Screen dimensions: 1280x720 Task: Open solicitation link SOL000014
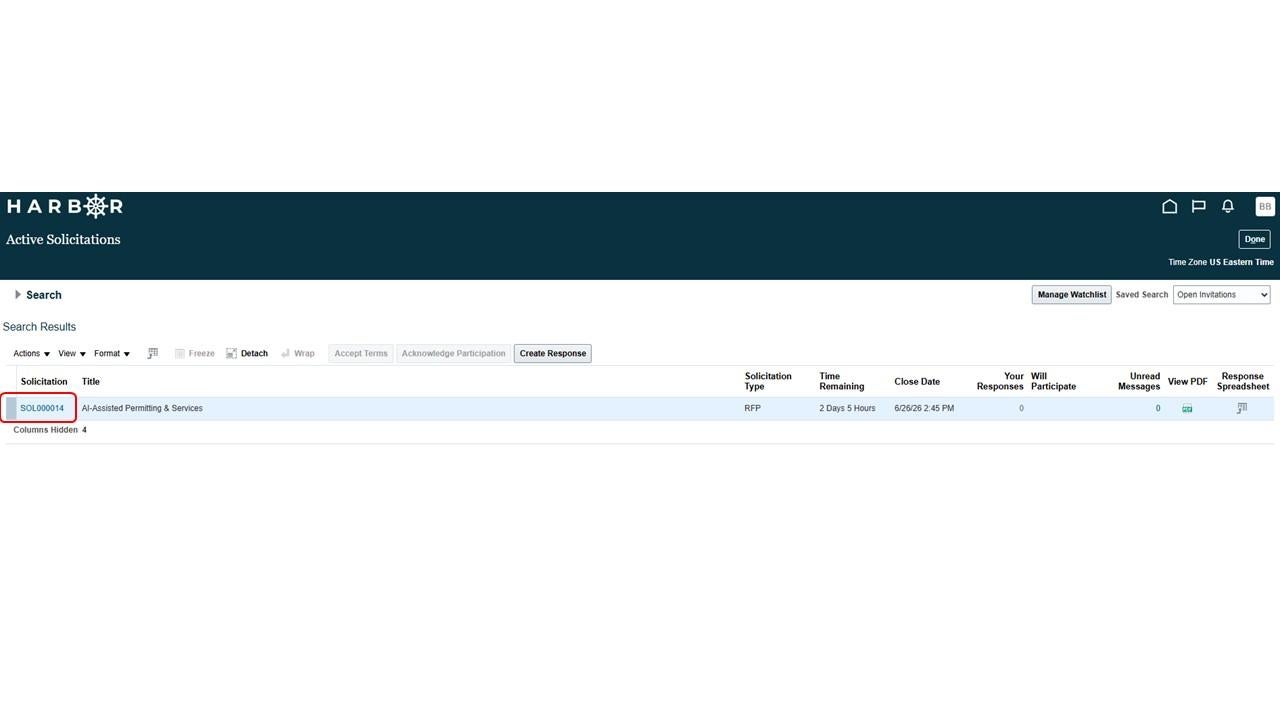coord(42,408)
